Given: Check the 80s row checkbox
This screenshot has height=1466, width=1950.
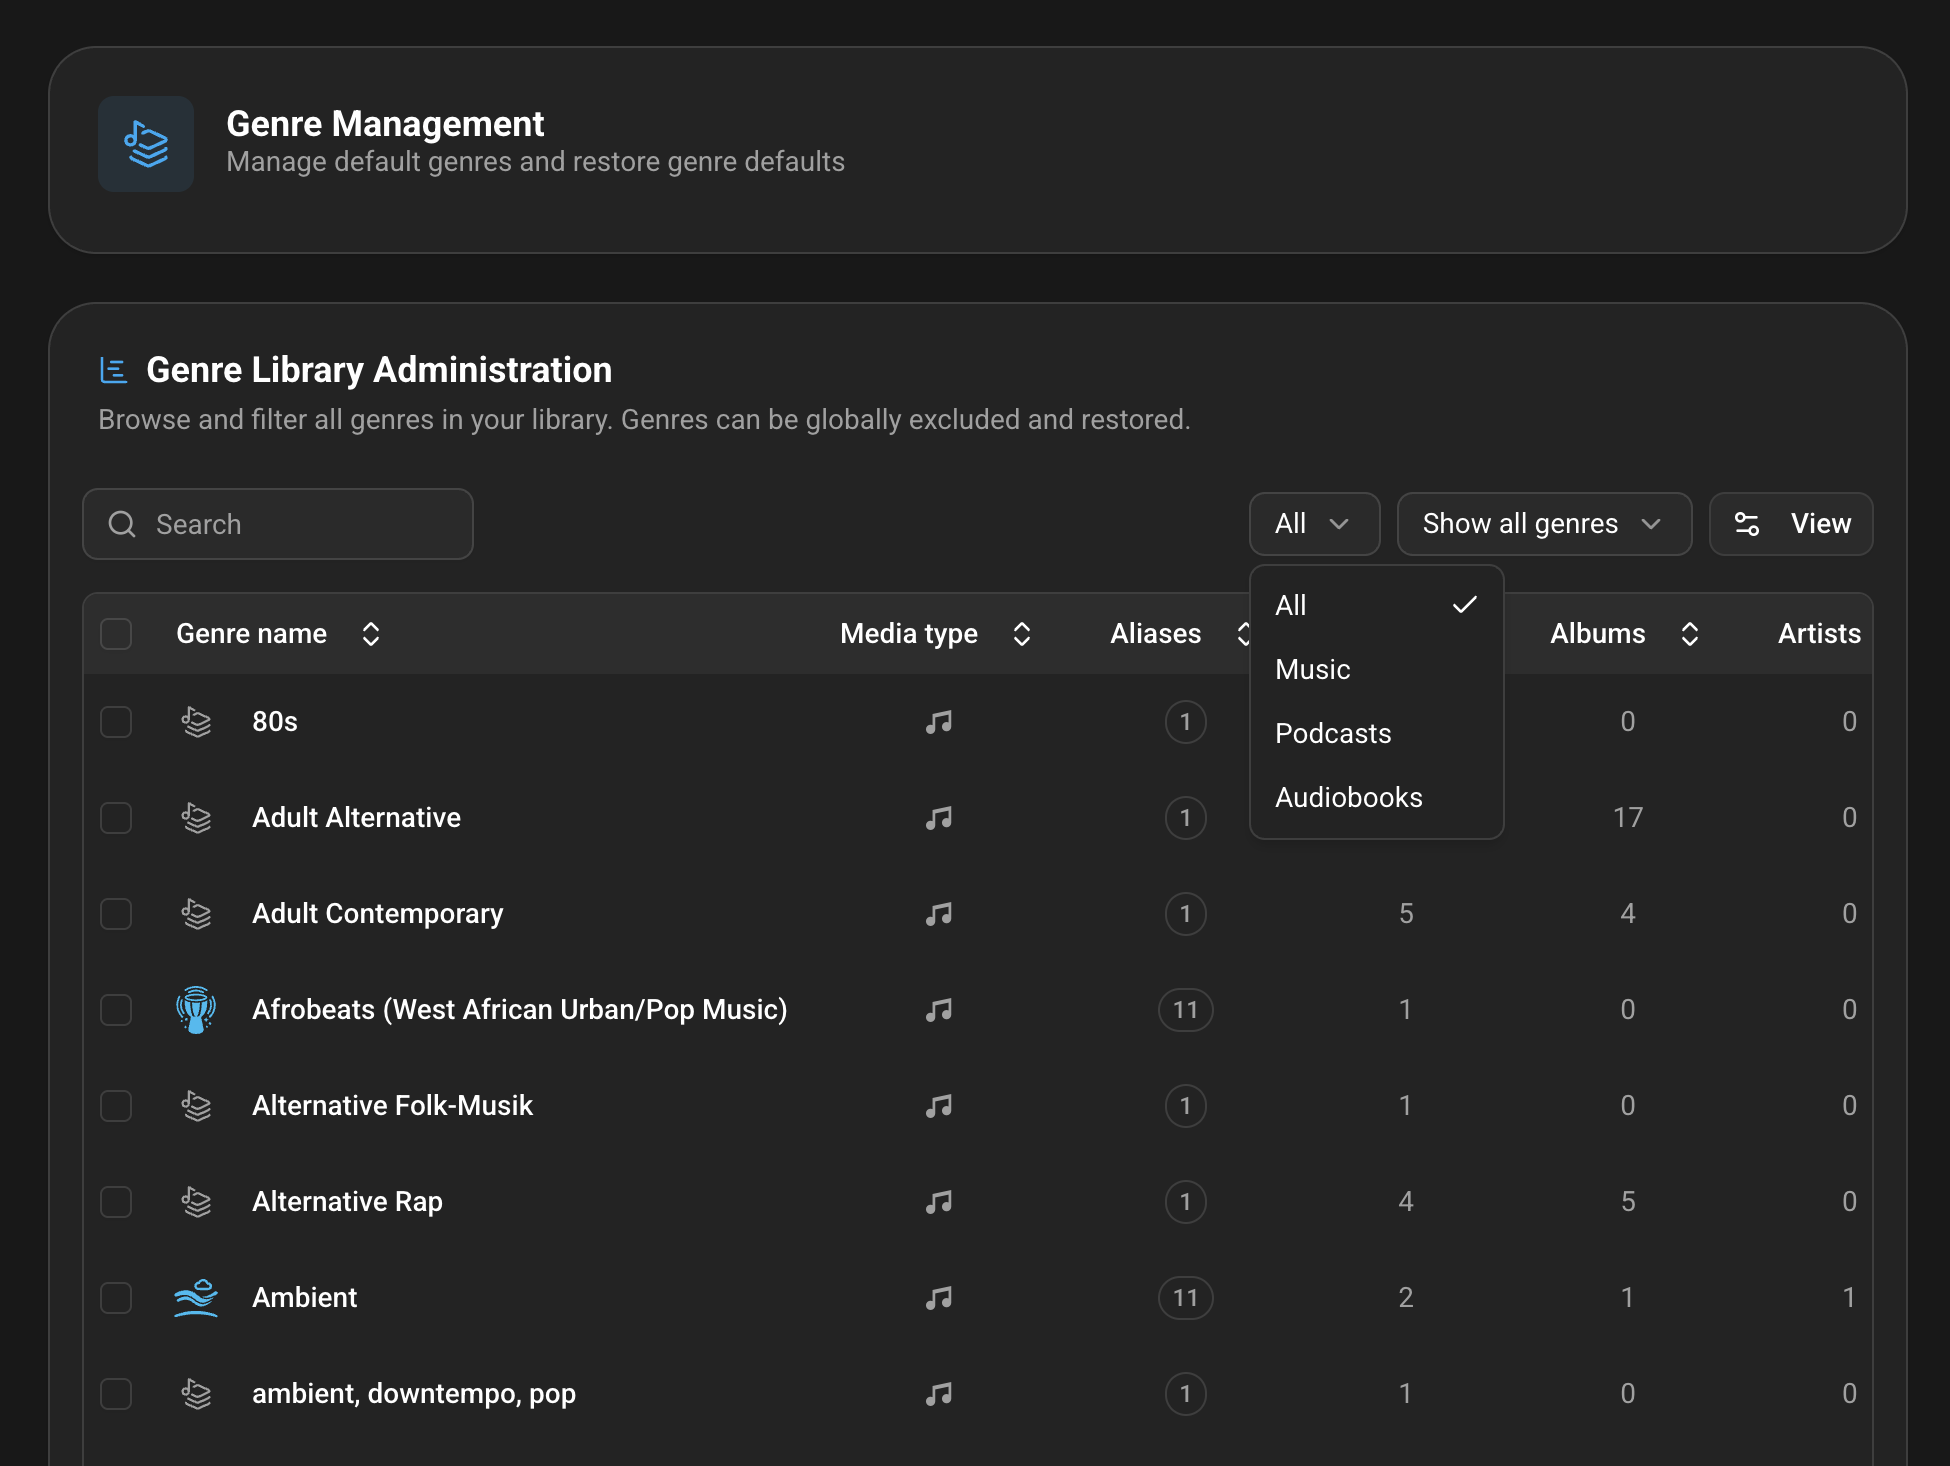Looking at the screenshot, I should pyautogui.click(x=116, y=722).
